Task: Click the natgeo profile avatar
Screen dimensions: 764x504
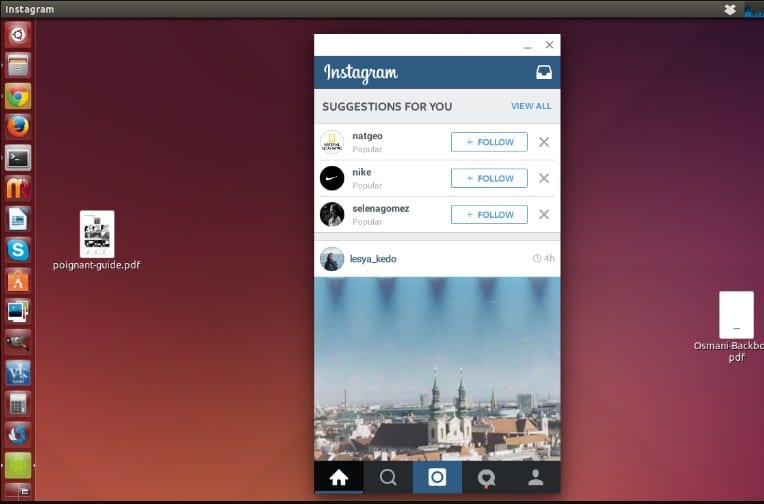Action: pyautogui.click(x=332, y=142)
